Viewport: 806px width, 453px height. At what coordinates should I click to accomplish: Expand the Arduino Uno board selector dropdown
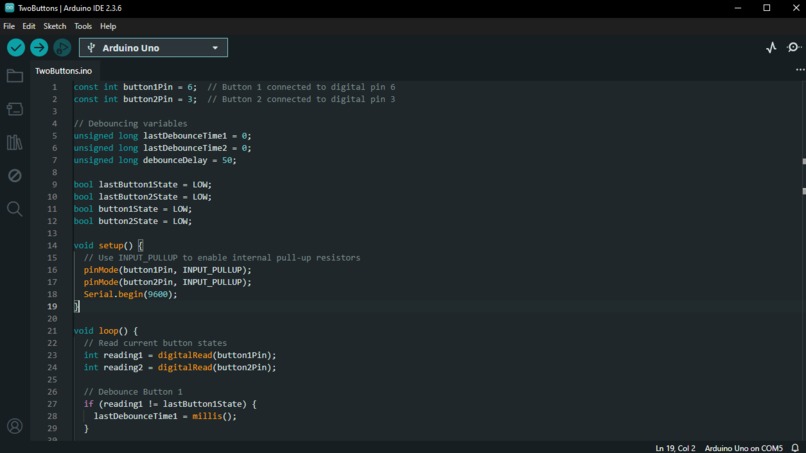coord(153,48)
